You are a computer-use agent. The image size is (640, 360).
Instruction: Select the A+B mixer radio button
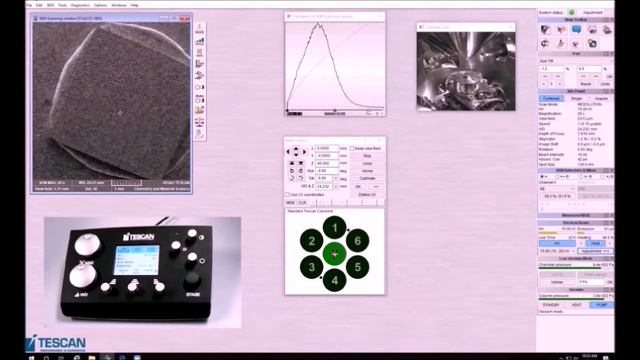tap(558, 177)
